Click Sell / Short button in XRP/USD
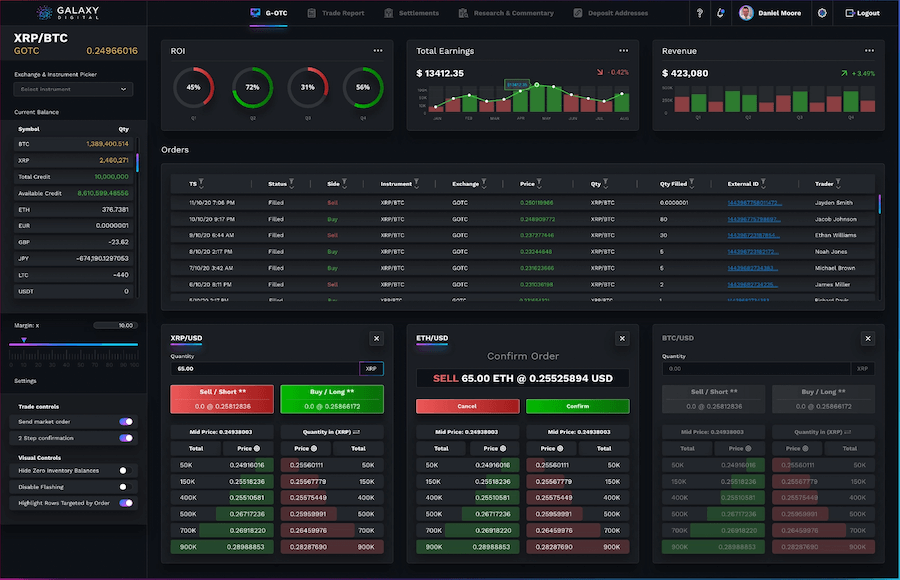The width and height of the screenshot is (900, 580). [222, 399]
